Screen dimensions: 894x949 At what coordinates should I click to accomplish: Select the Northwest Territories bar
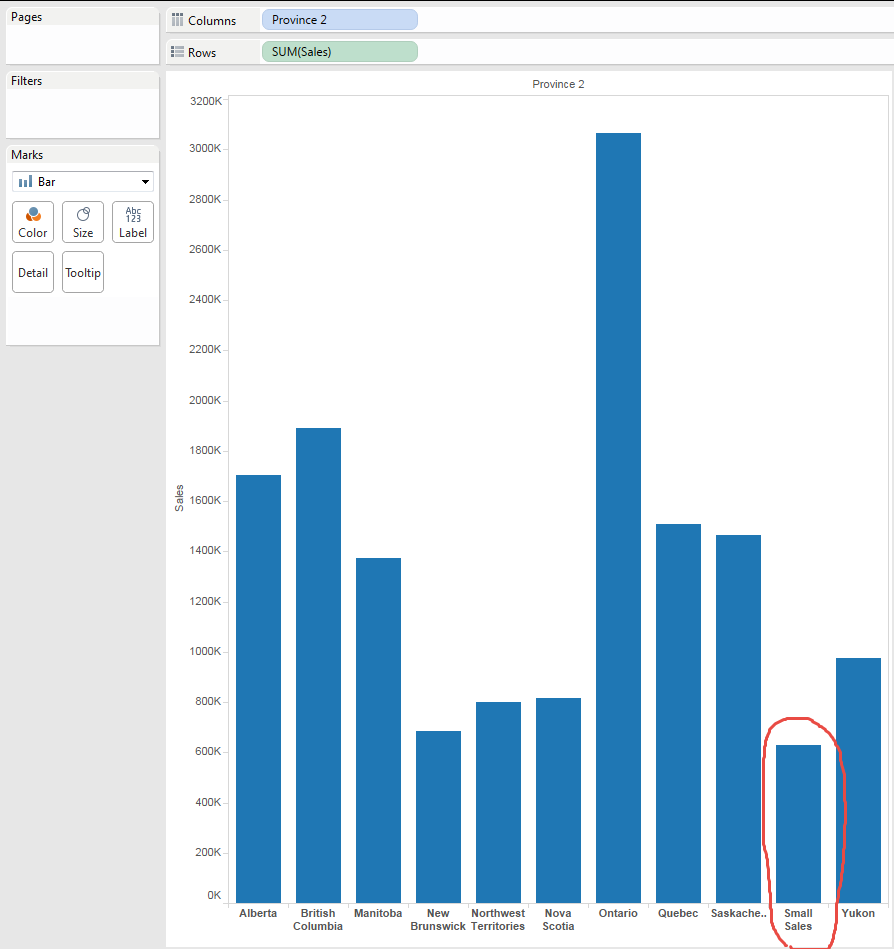point(498,803)
